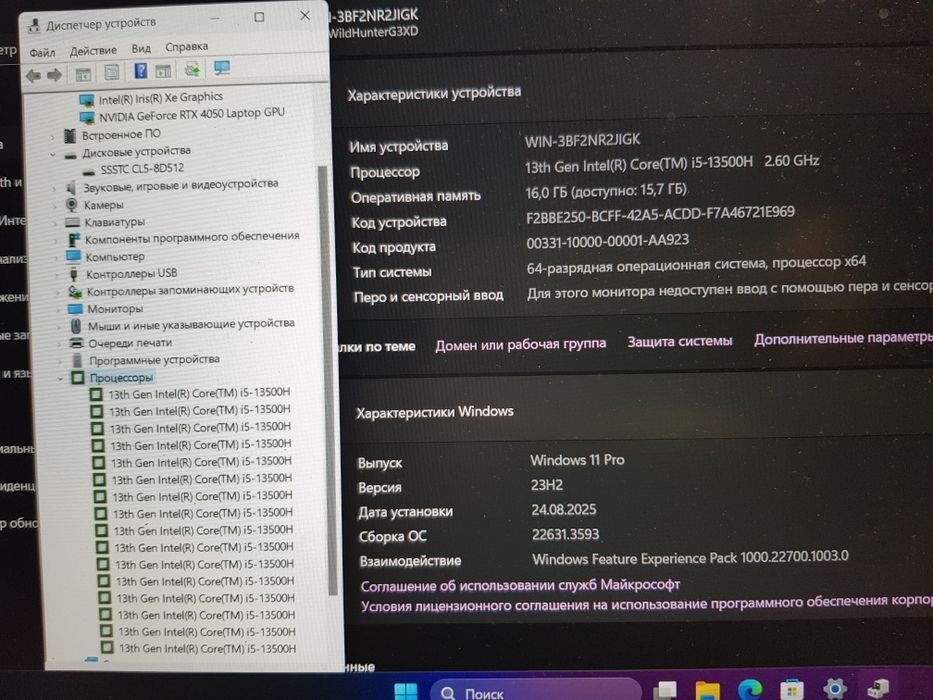
Task: Click the Windows Start button on taskbar
Action: click(406, 692)
